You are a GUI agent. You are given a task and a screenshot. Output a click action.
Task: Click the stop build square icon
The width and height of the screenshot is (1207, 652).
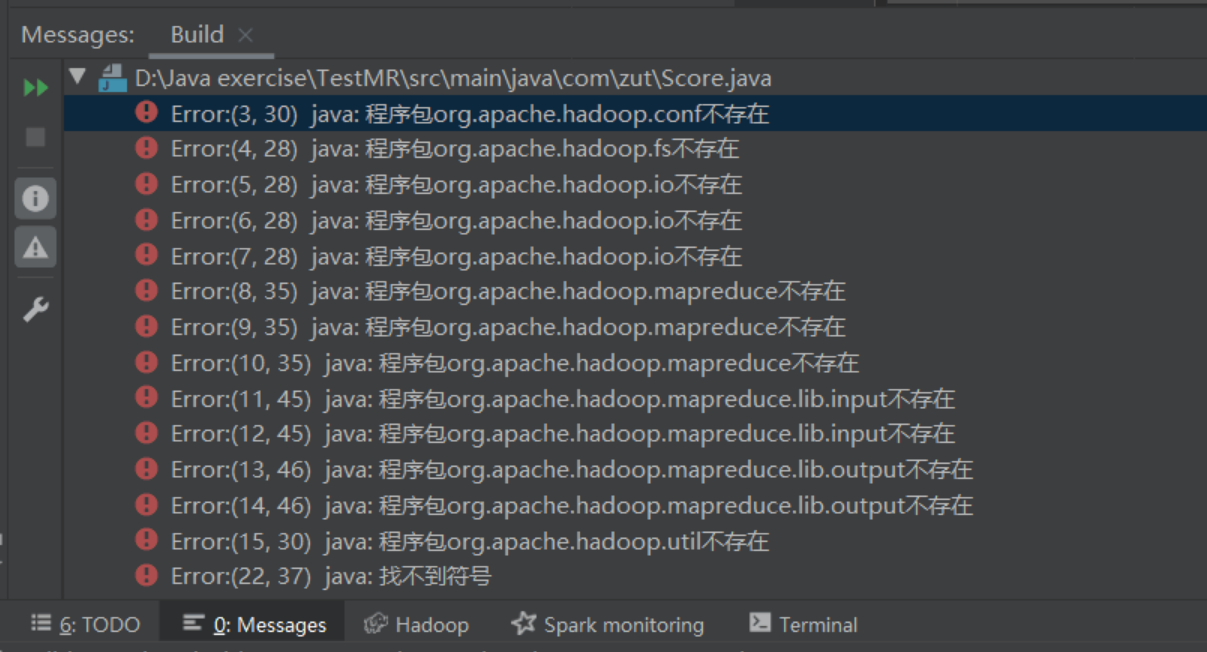(35, 135)
